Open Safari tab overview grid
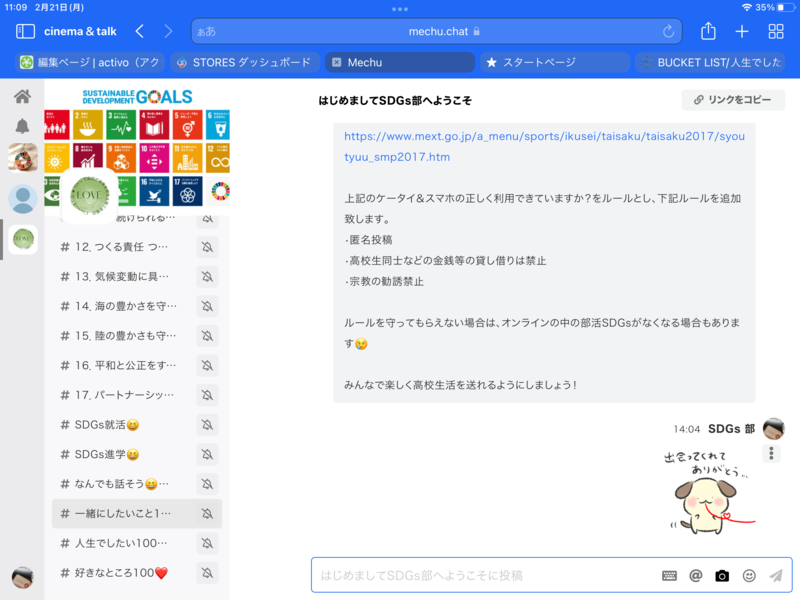800x600 pixels. [x=776, y=31]
